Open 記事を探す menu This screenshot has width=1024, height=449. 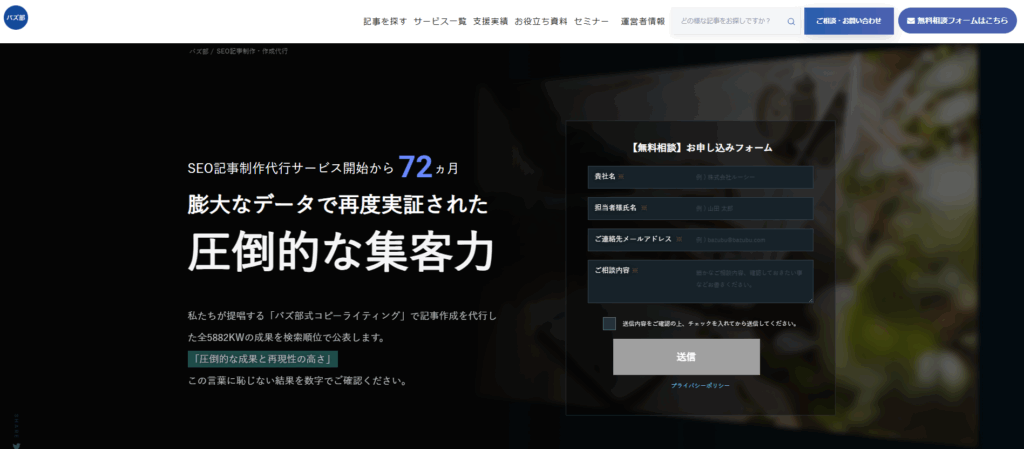(x=385, y=21)
